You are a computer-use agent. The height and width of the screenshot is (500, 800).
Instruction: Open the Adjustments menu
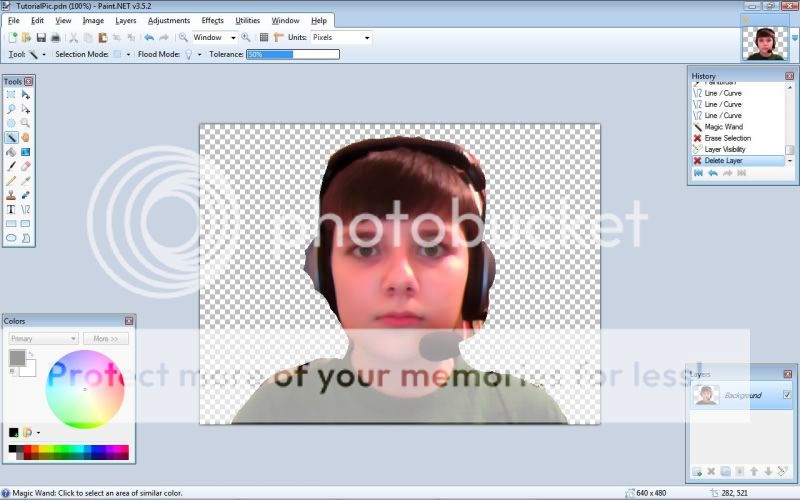click(x=169, y=20)
